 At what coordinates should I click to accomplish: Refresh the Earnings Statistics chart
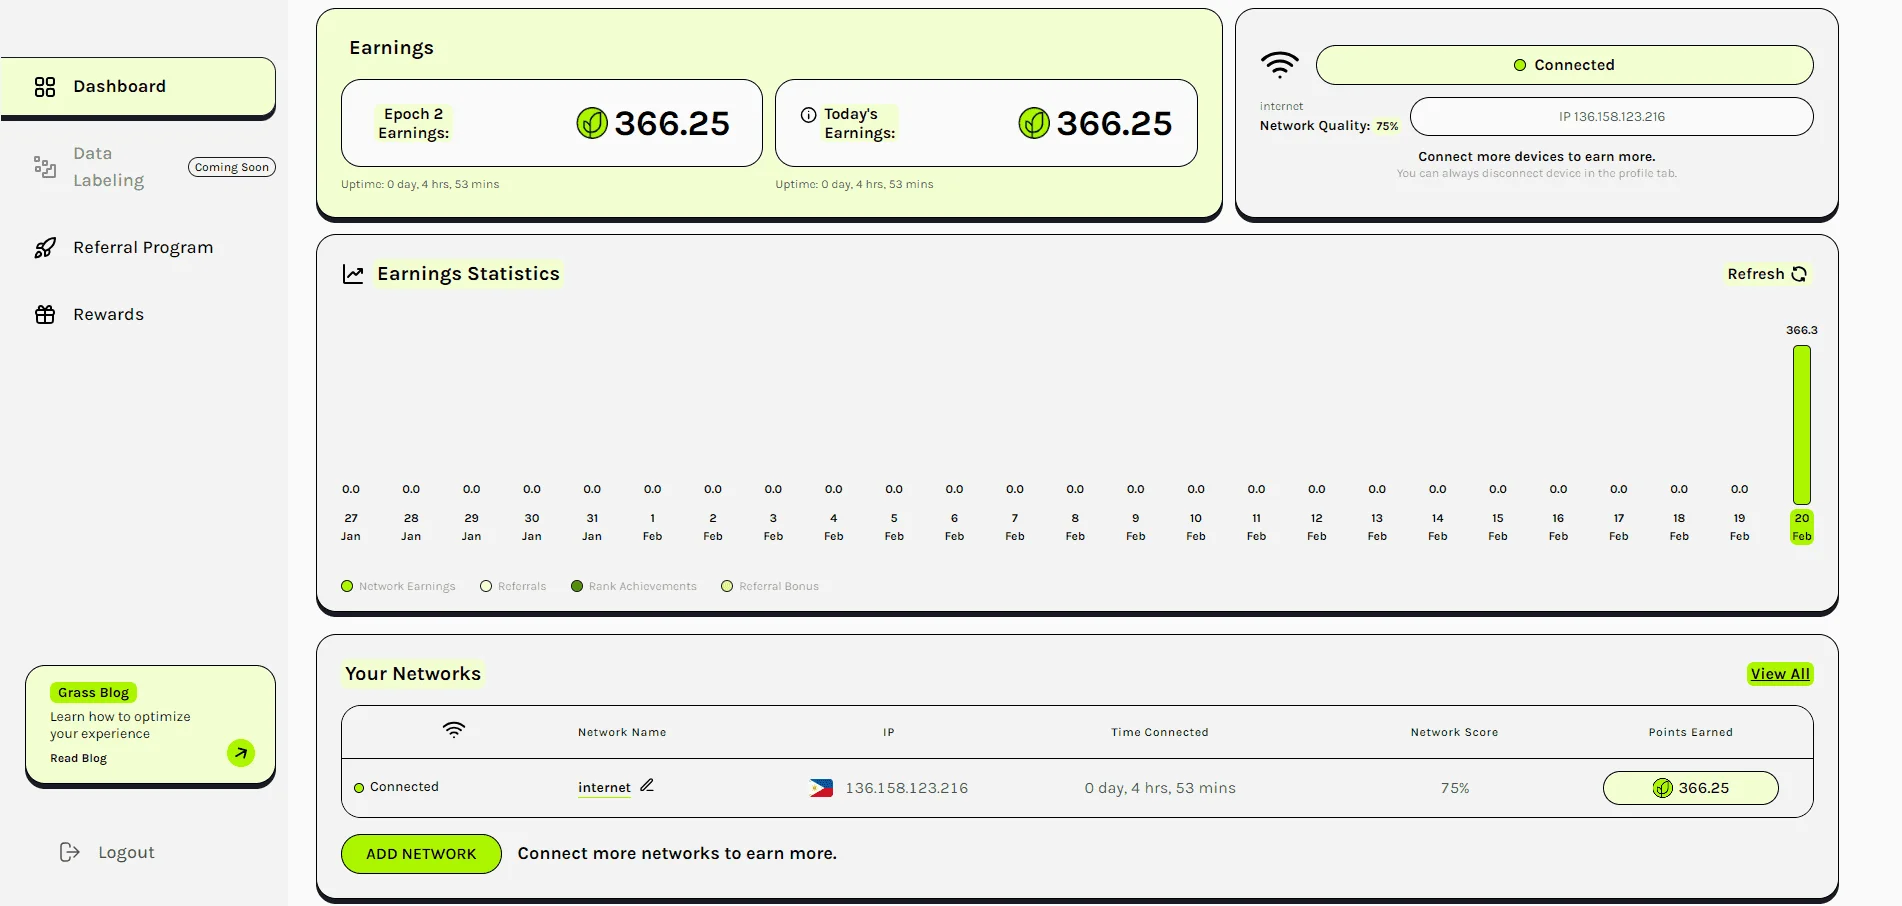coord(1767,274)
